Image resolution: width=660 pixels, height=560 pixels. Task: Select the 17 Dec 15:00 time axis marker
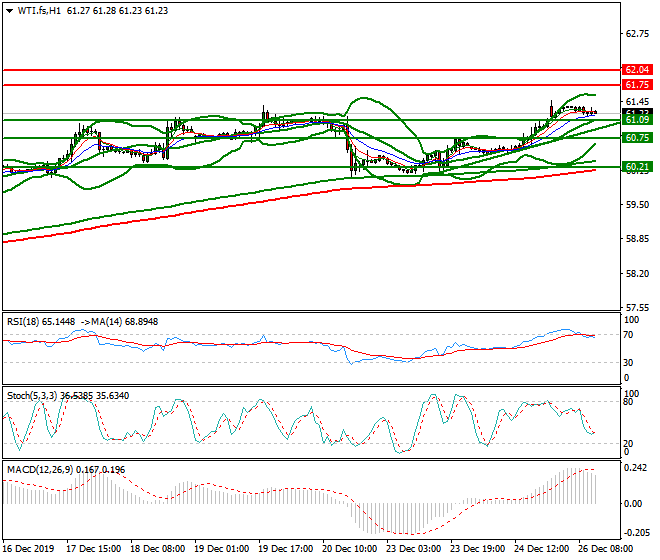[x=93, y=549]
